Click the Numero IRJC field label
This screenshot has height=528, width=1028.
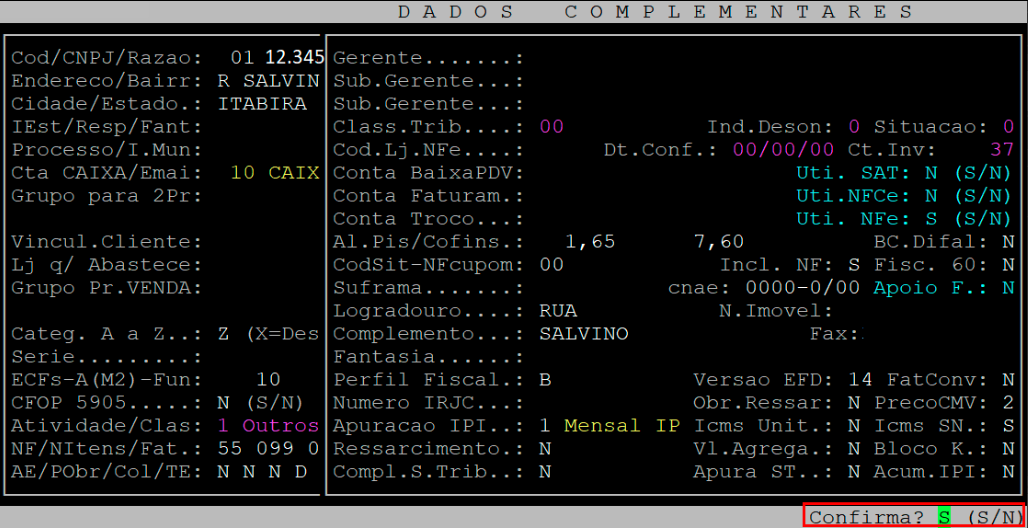coord(428,403)
